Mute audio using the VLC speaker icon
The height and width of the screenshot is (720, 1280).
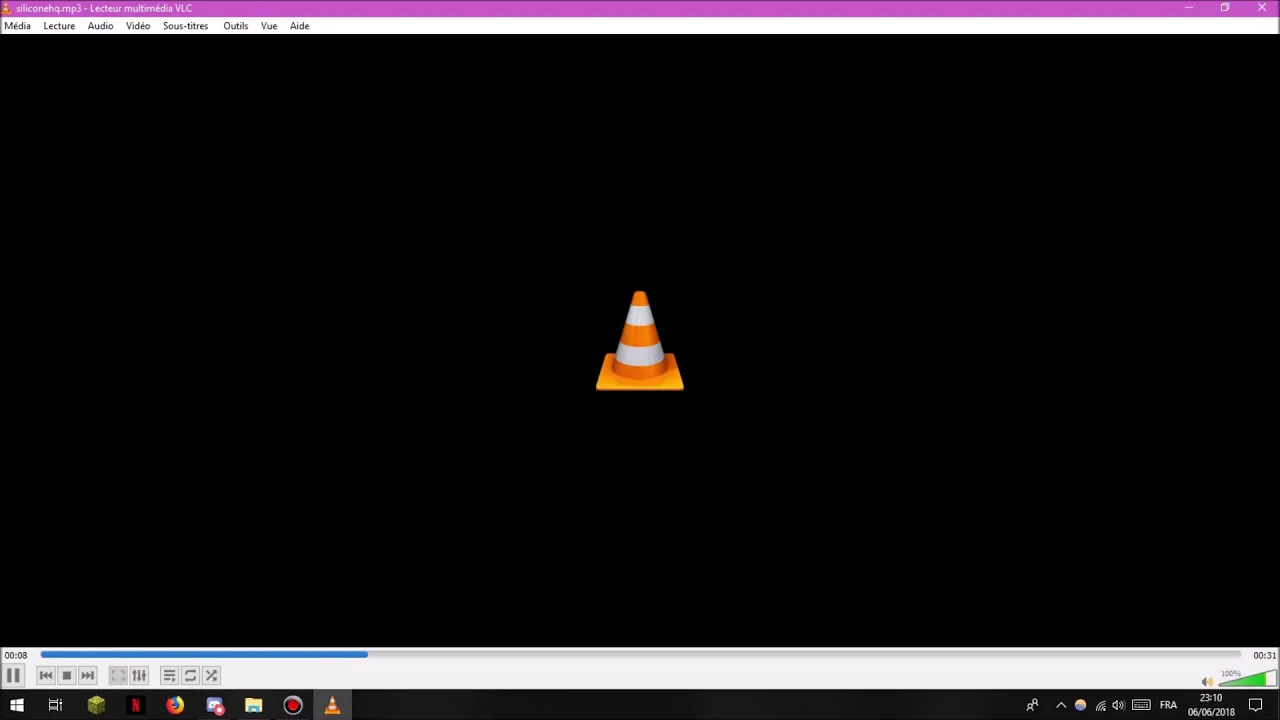click(1207, 681)
